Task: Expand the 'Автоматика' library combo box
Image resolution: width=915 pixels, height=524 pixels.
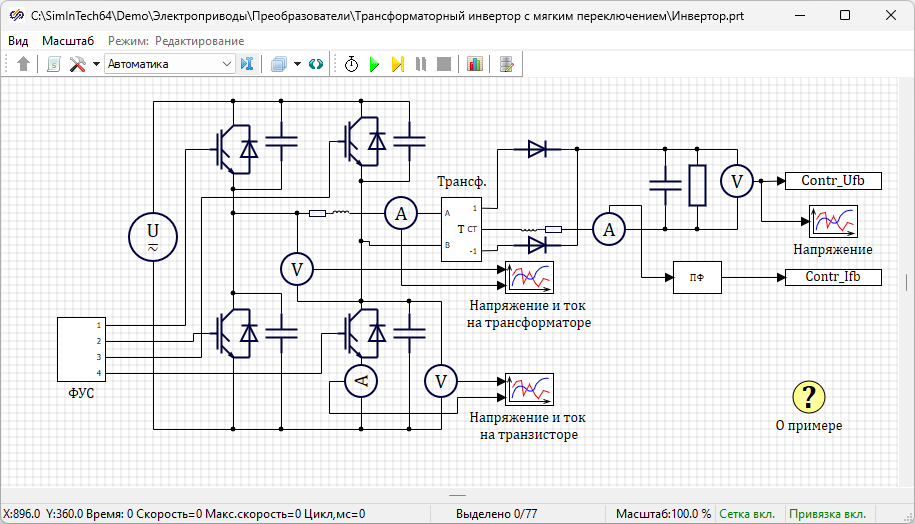Action: tap(226, 64)
